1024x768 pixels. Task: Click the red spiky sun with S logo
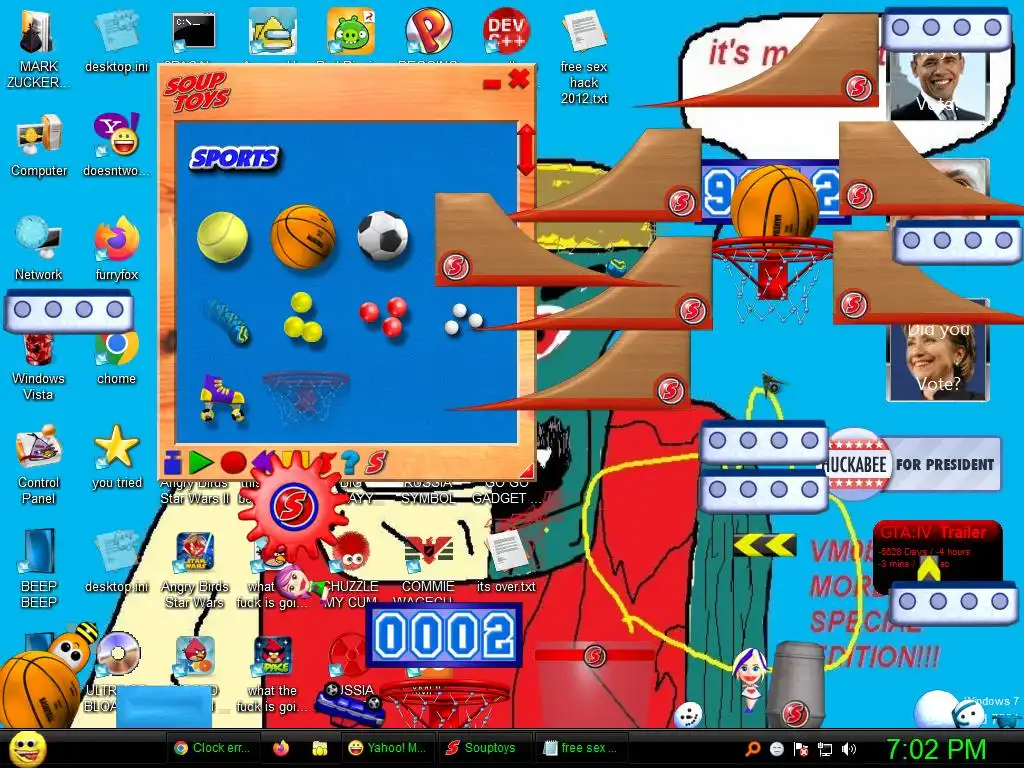point(294,505)
